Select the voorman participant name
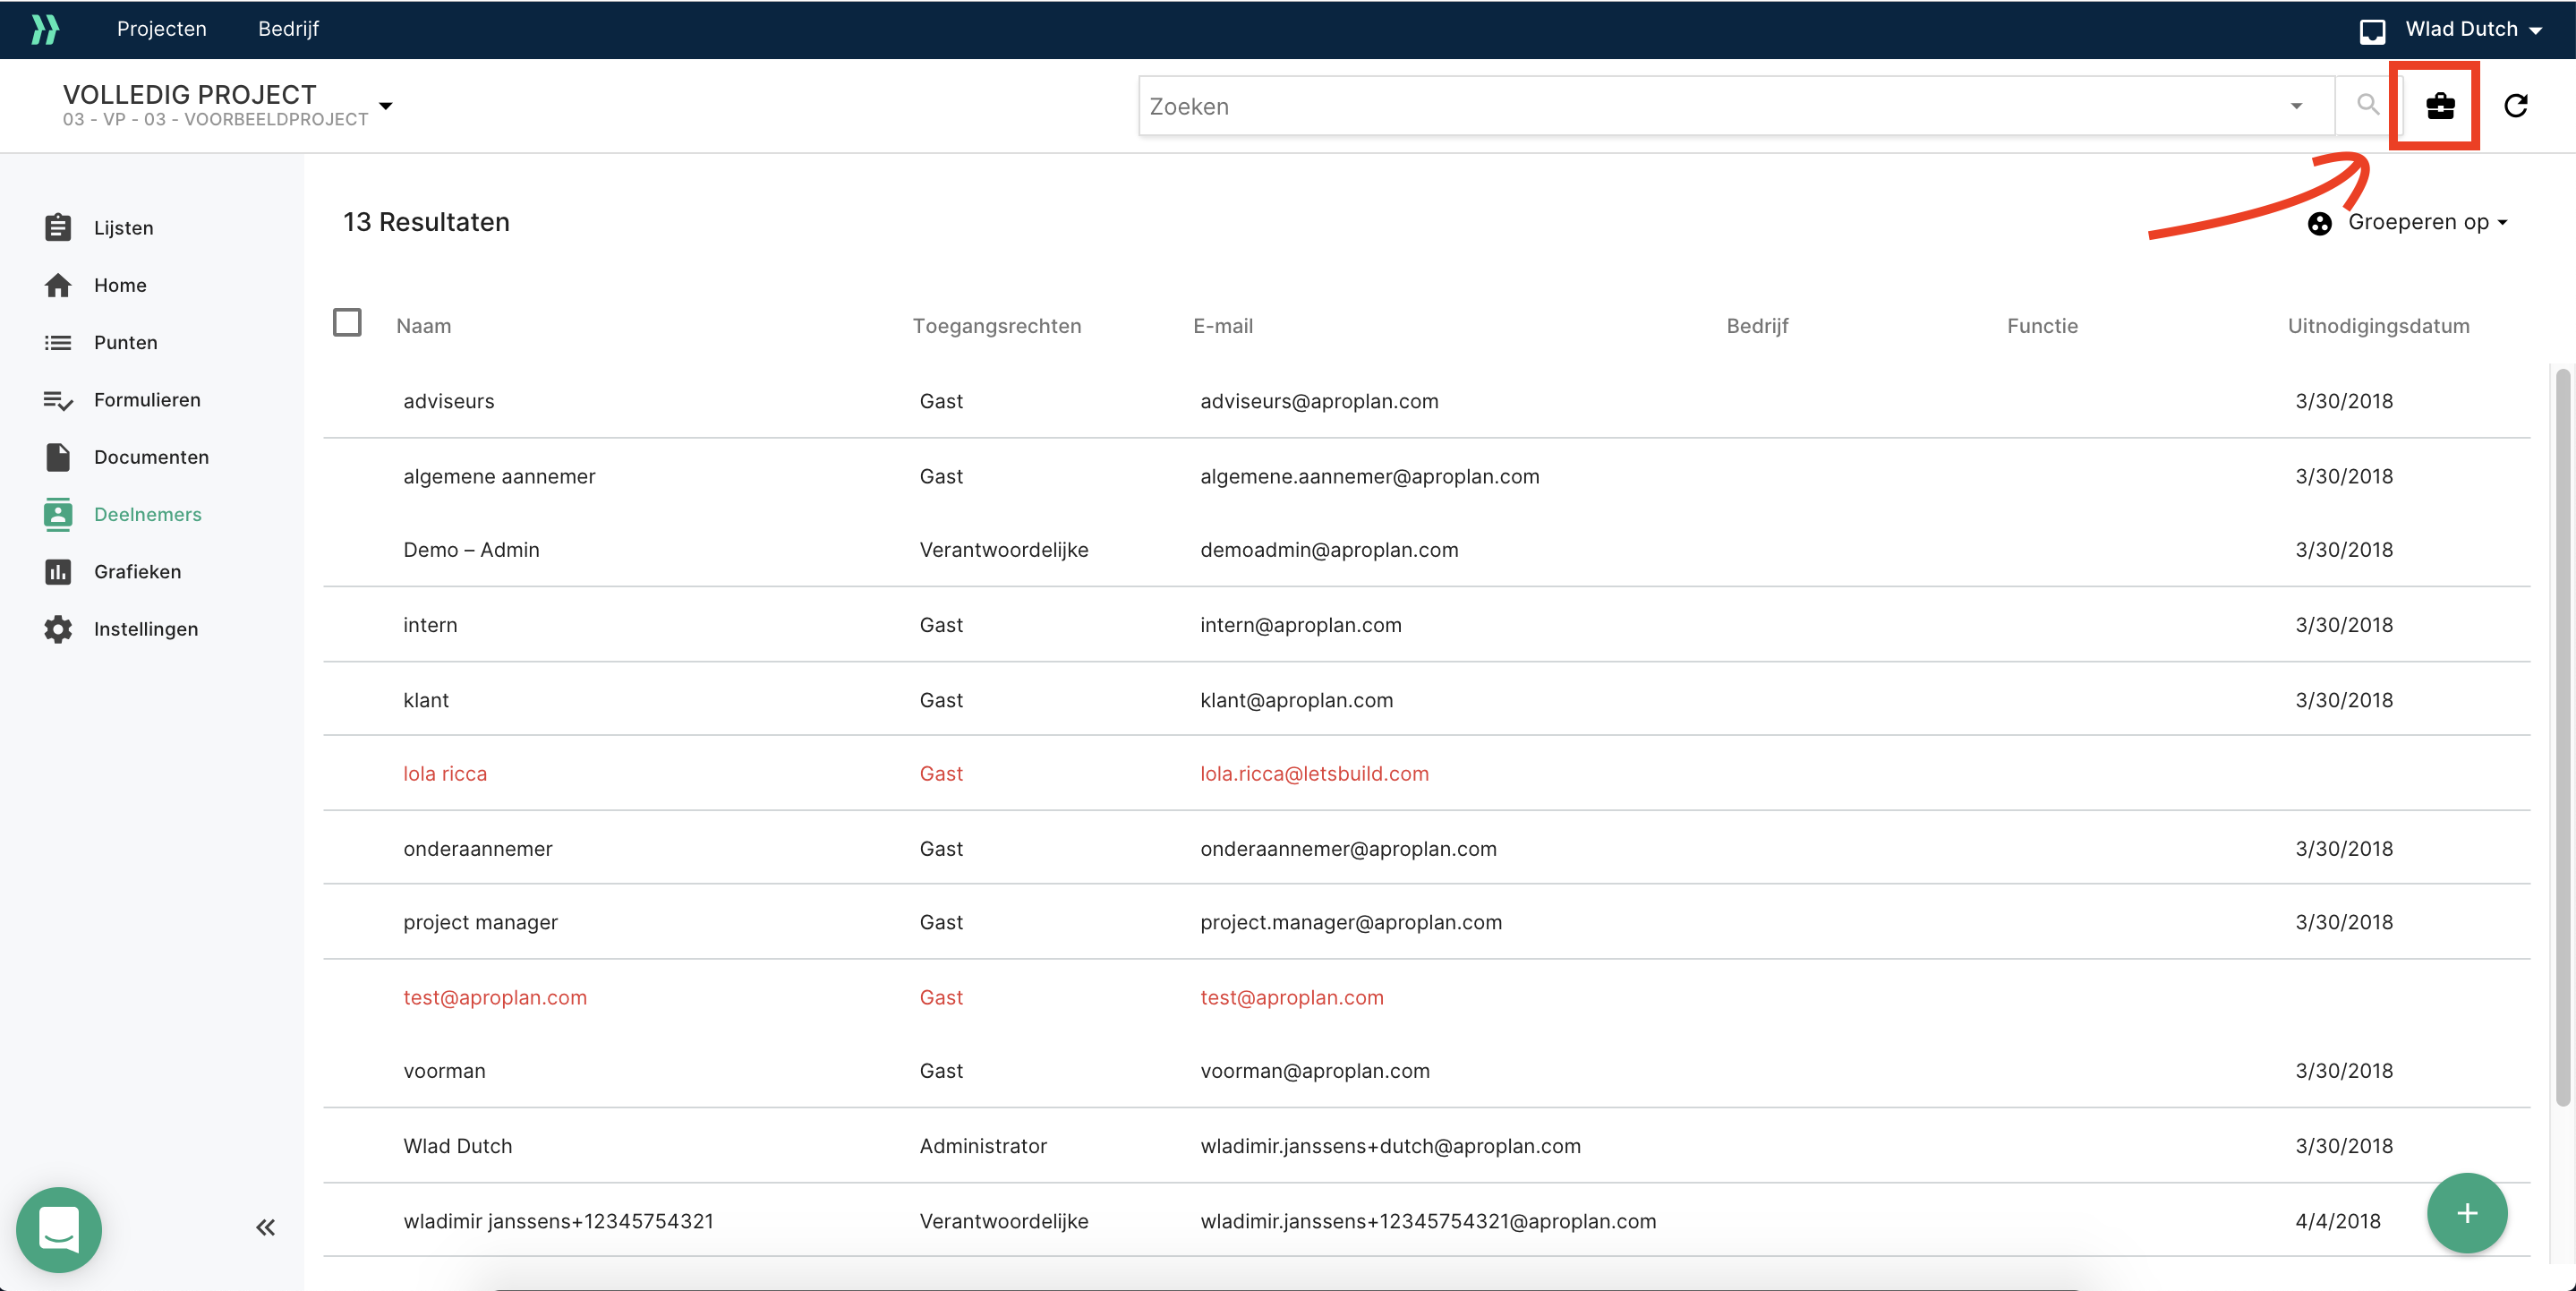2576x1291 pixels. (444, 1071)
